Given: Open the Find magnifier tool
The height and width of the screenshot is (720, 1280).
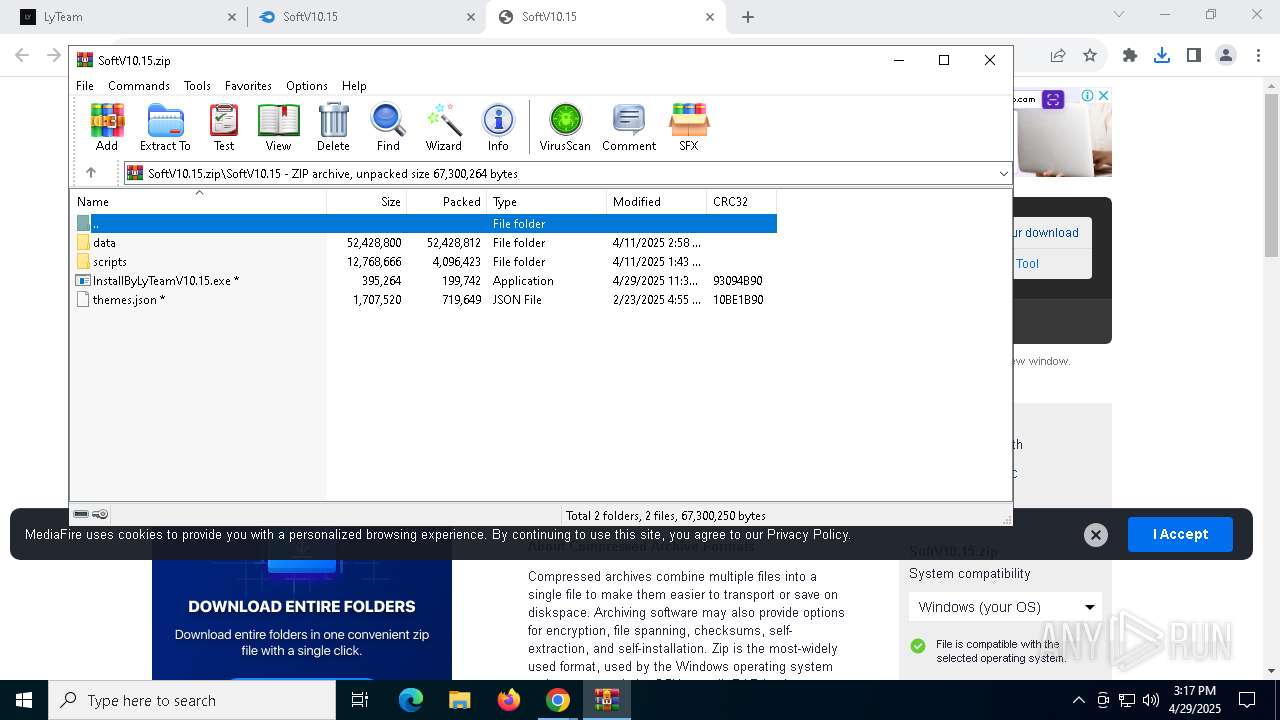Looking at the screenshot, I should (388, 127).
